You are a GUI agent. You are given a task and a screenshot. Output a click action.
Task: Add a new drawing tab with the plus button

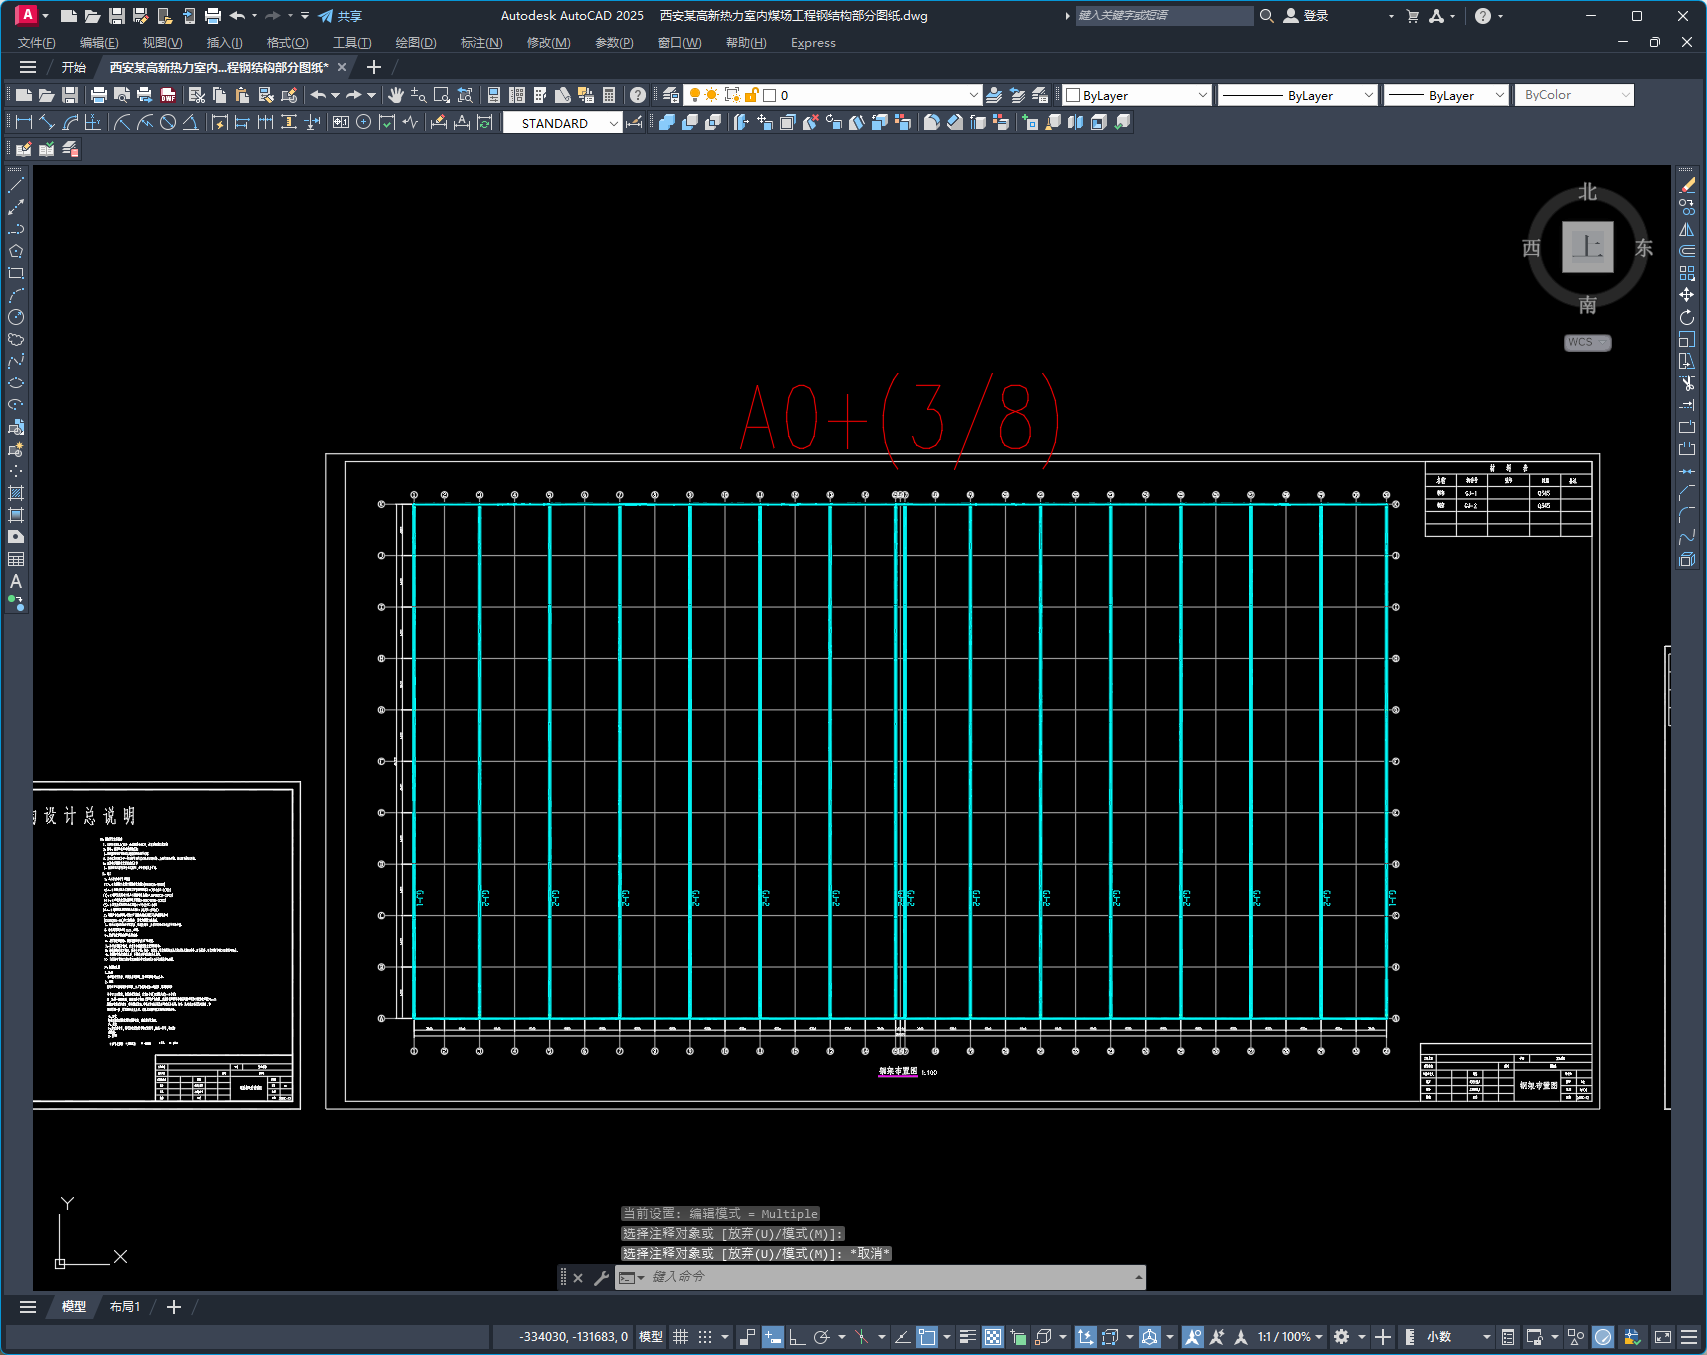point(374,67)
